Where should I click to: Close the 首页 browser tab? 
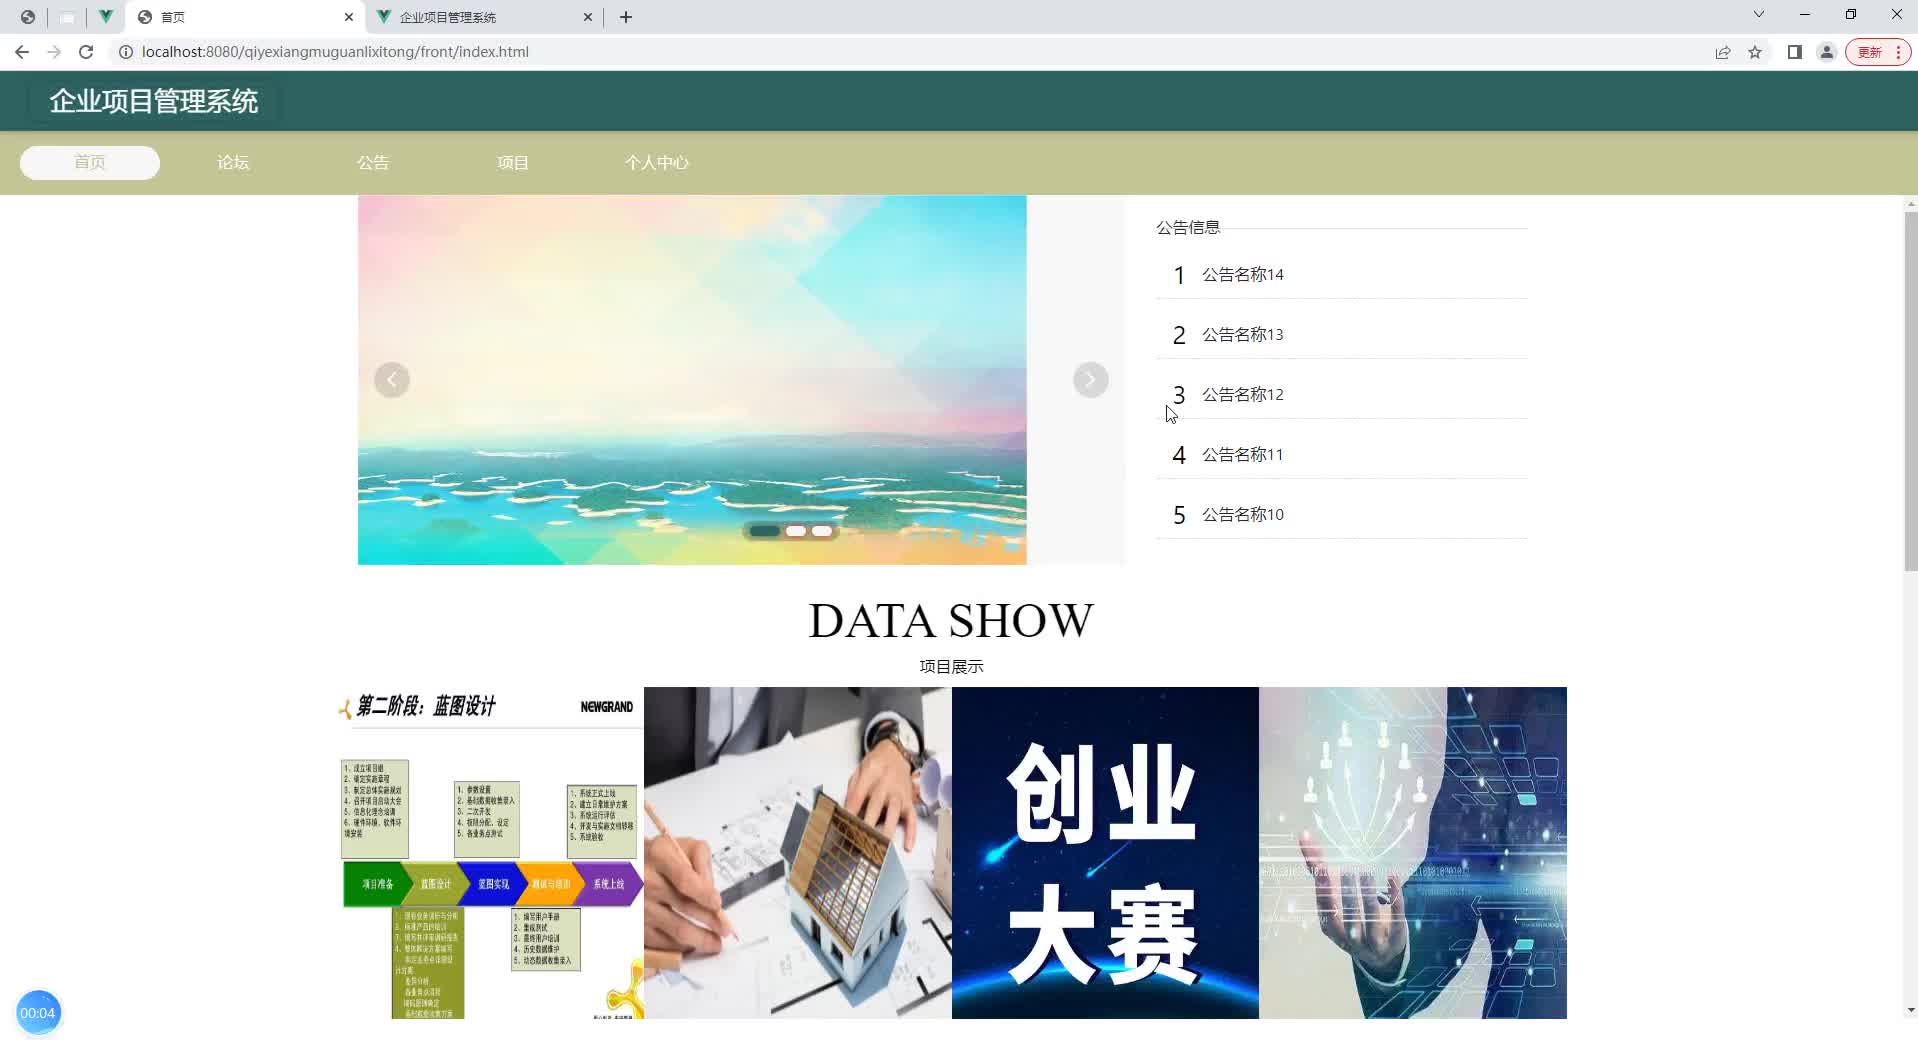click(x=348, y=17)
